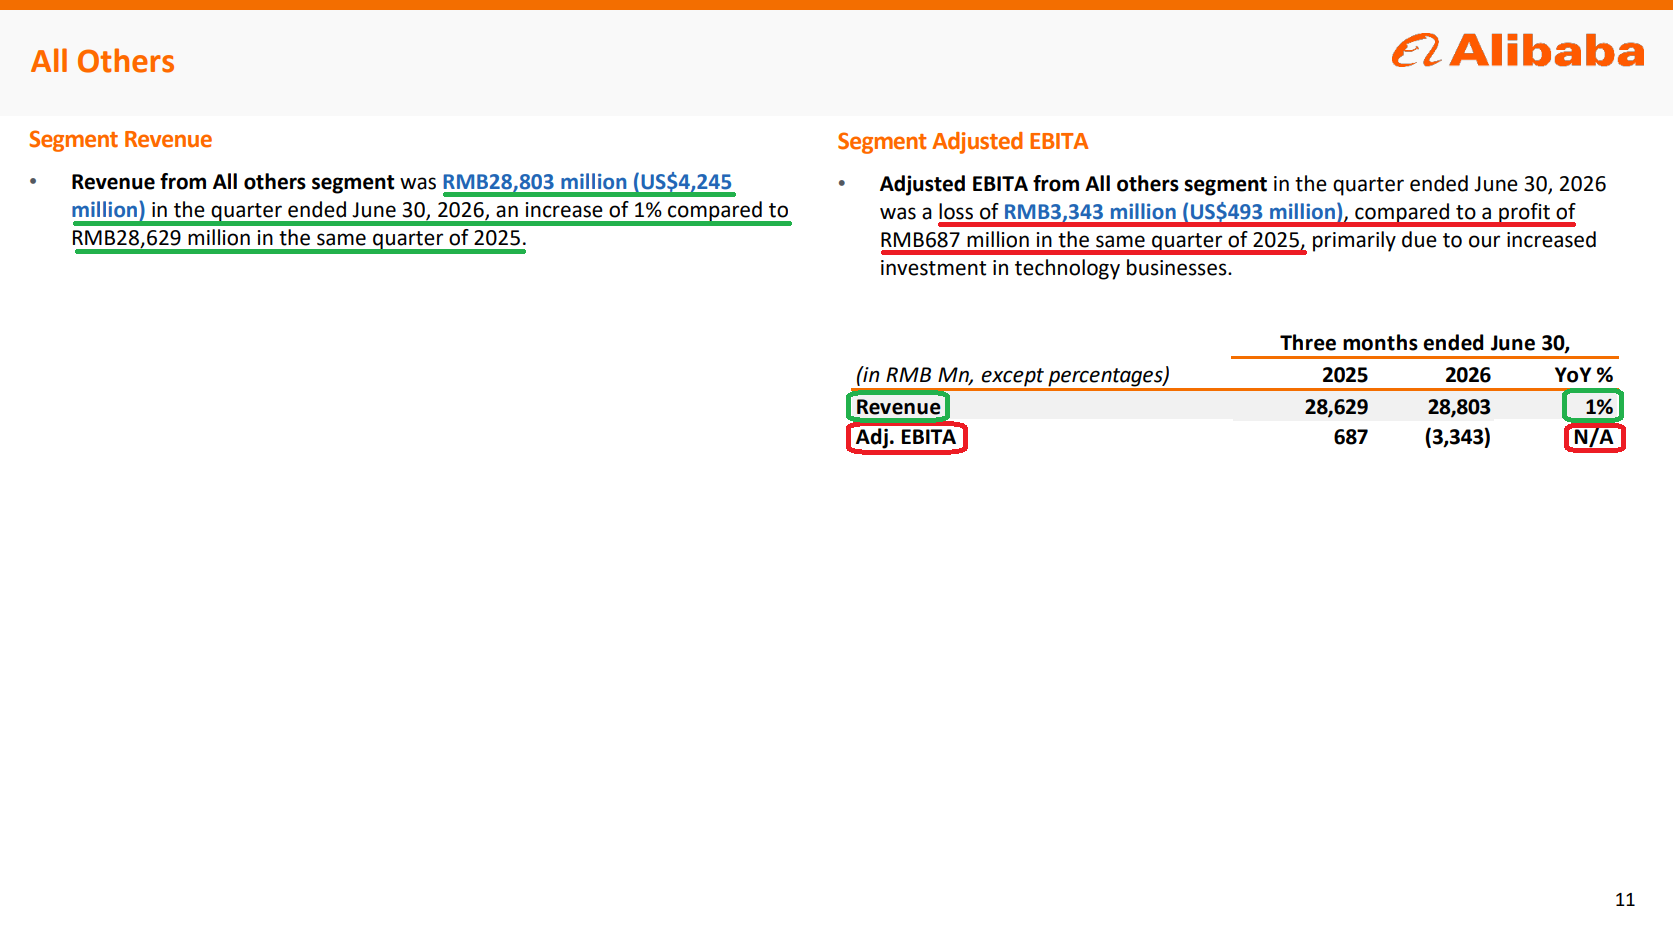Image resolution: width=1673 pixels, height=939 pixels.
Task: Click the 28,629 revenue cell
Action: (x=1336, y=407)
